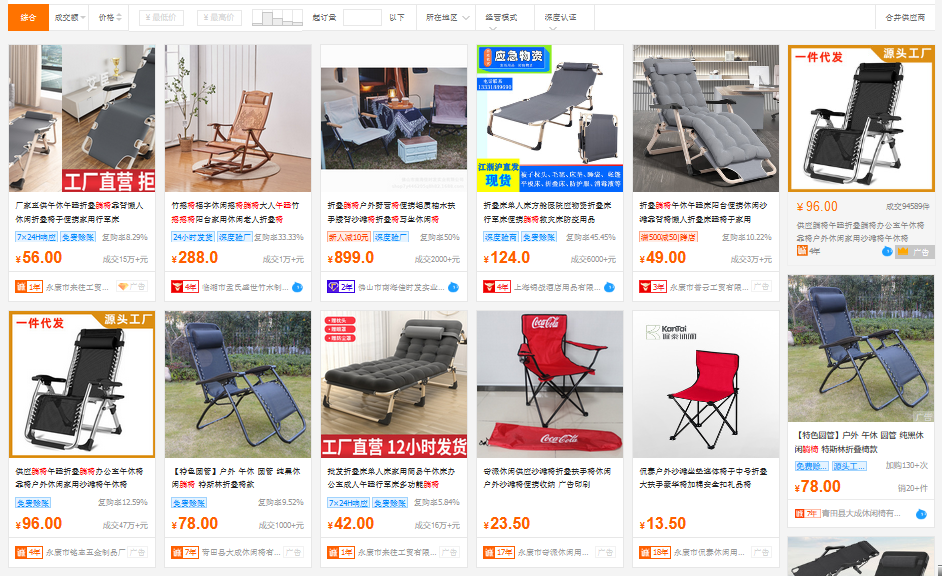Toggle the 深度认证 filter
942x576 pixels.
[561, 17]
